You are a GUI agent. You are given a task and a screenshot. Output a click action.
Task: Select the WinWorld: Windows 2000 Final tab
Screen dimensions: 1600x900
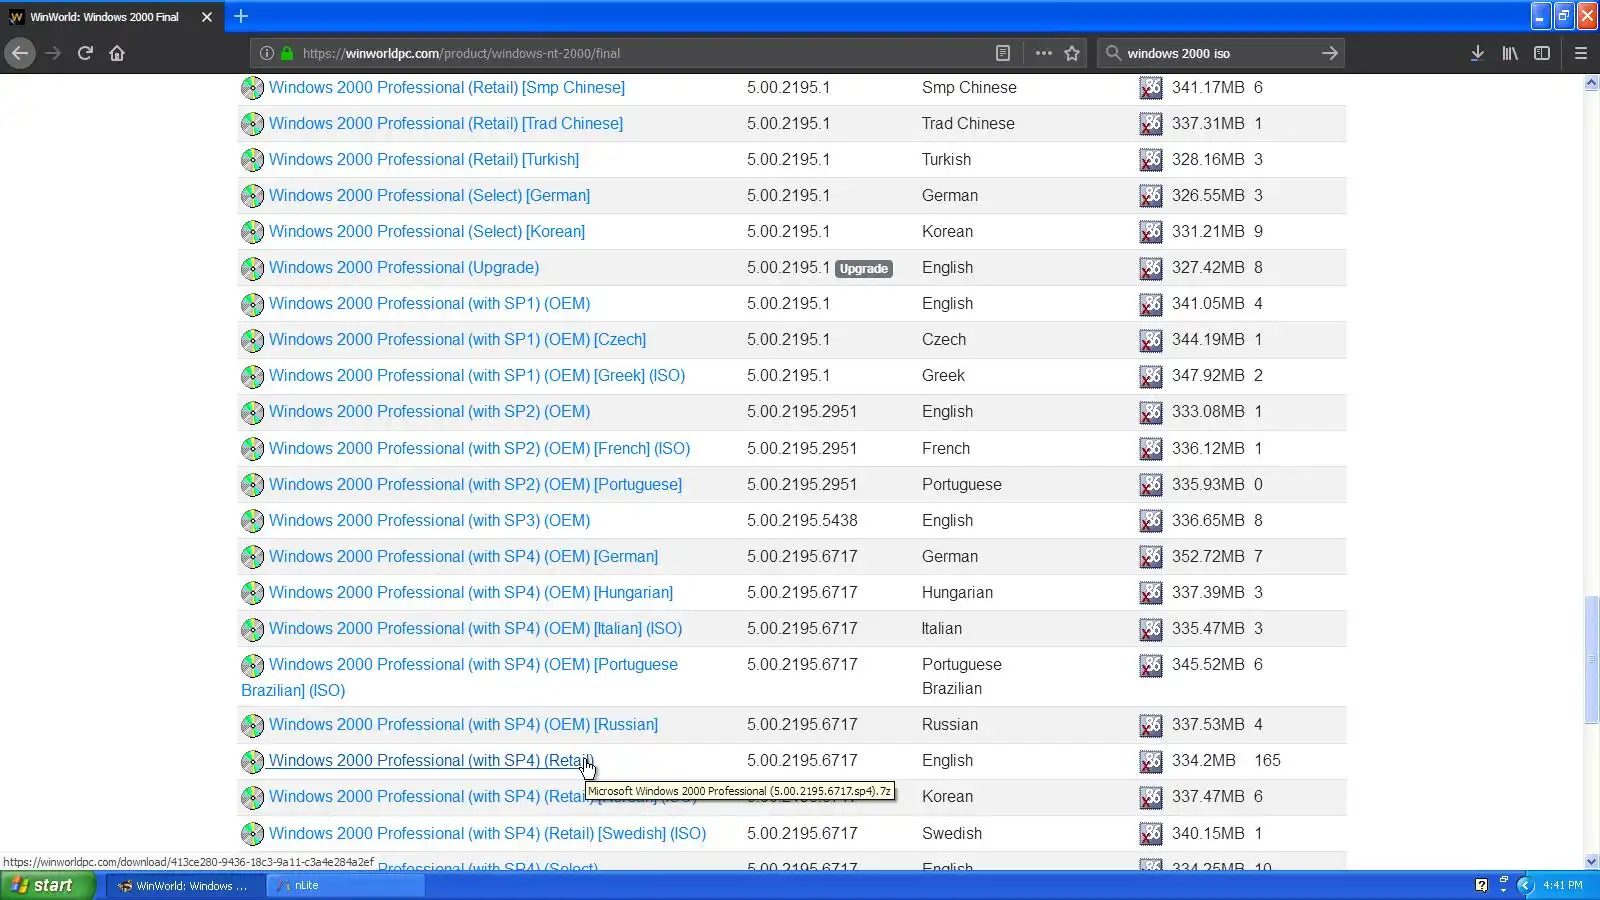tap(110, 17)
